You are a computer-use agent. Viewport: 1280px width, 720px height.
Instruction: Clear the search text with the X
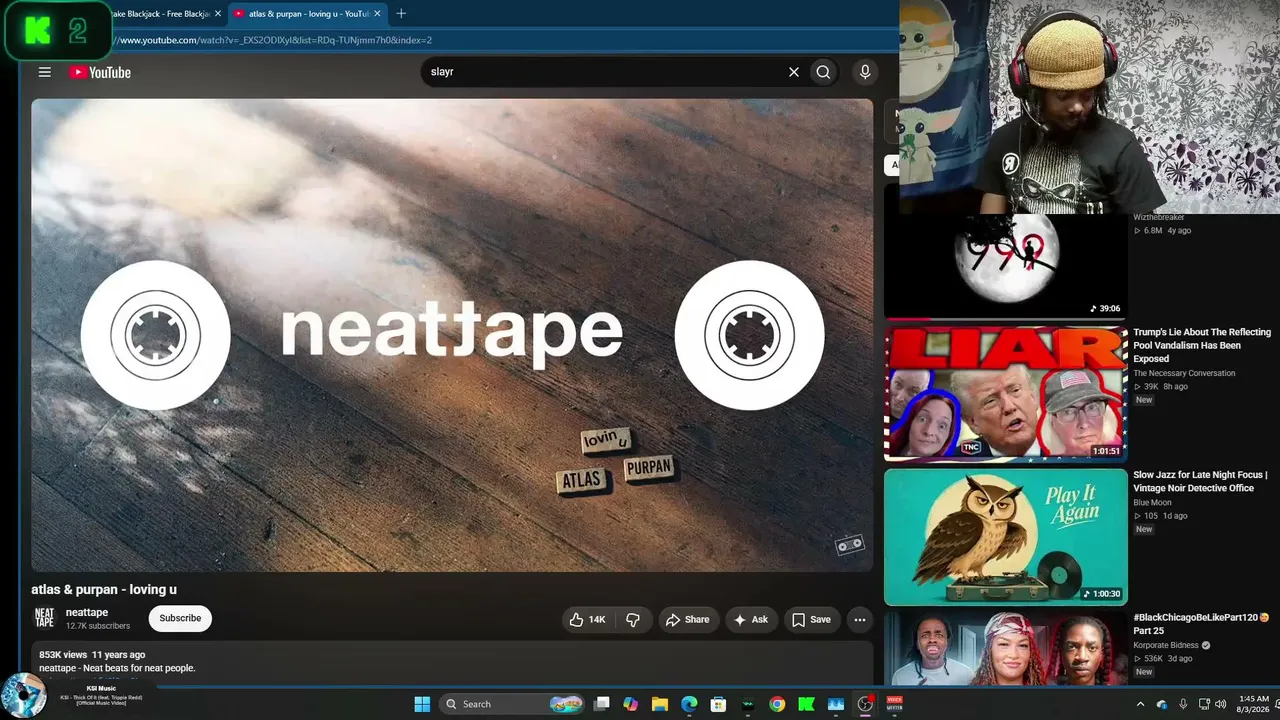point(794,72)
